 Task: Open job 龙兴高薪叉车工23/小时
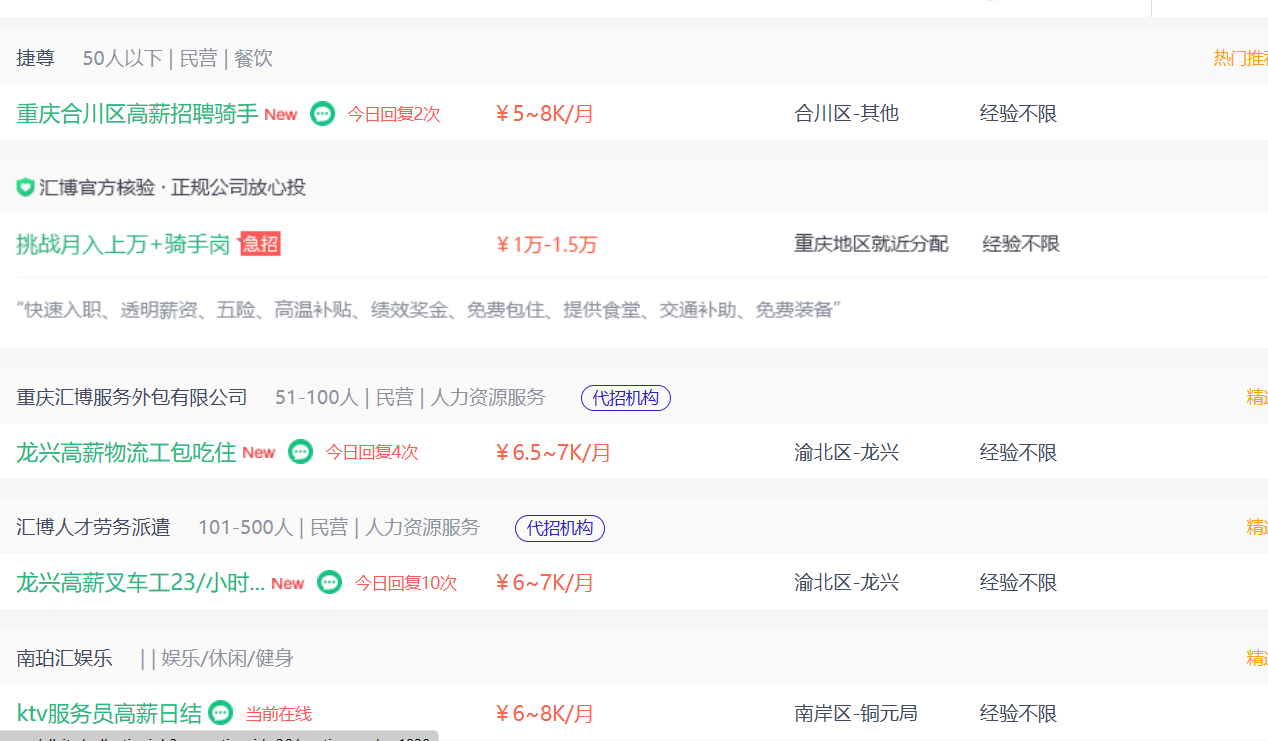click(140, 583)
